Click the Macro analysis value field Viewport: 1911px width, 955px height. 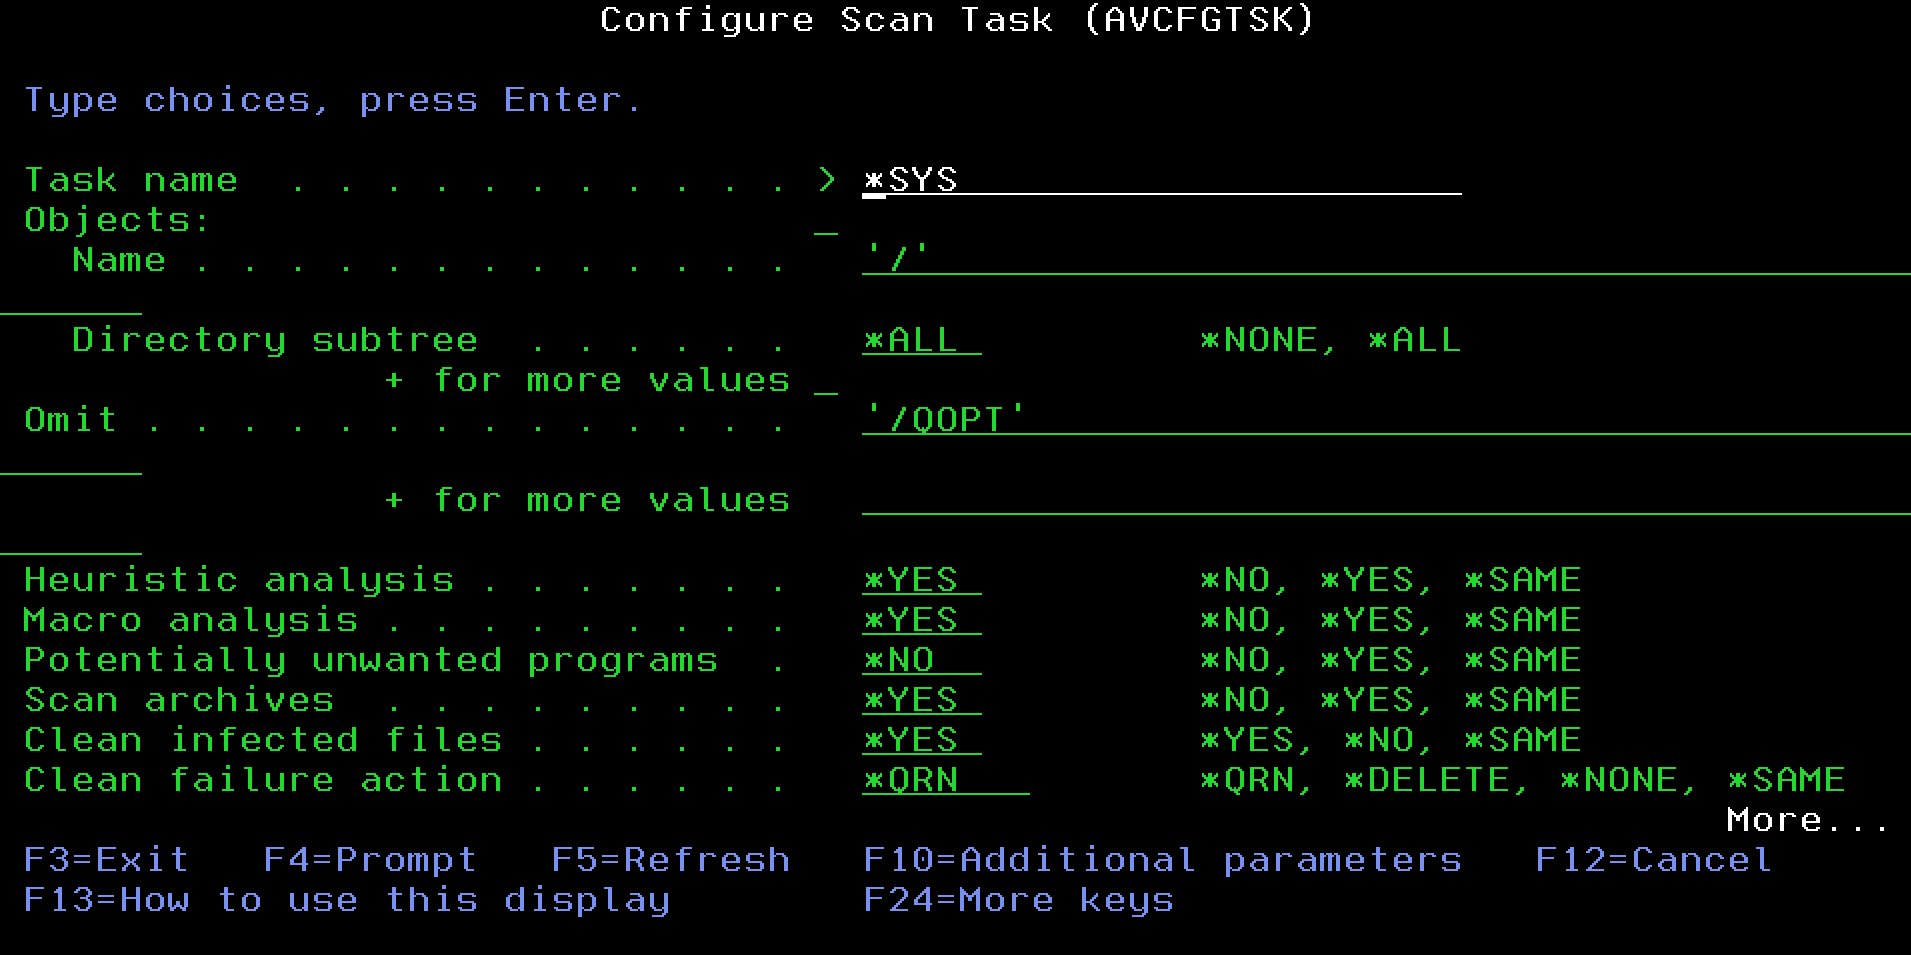921,620
